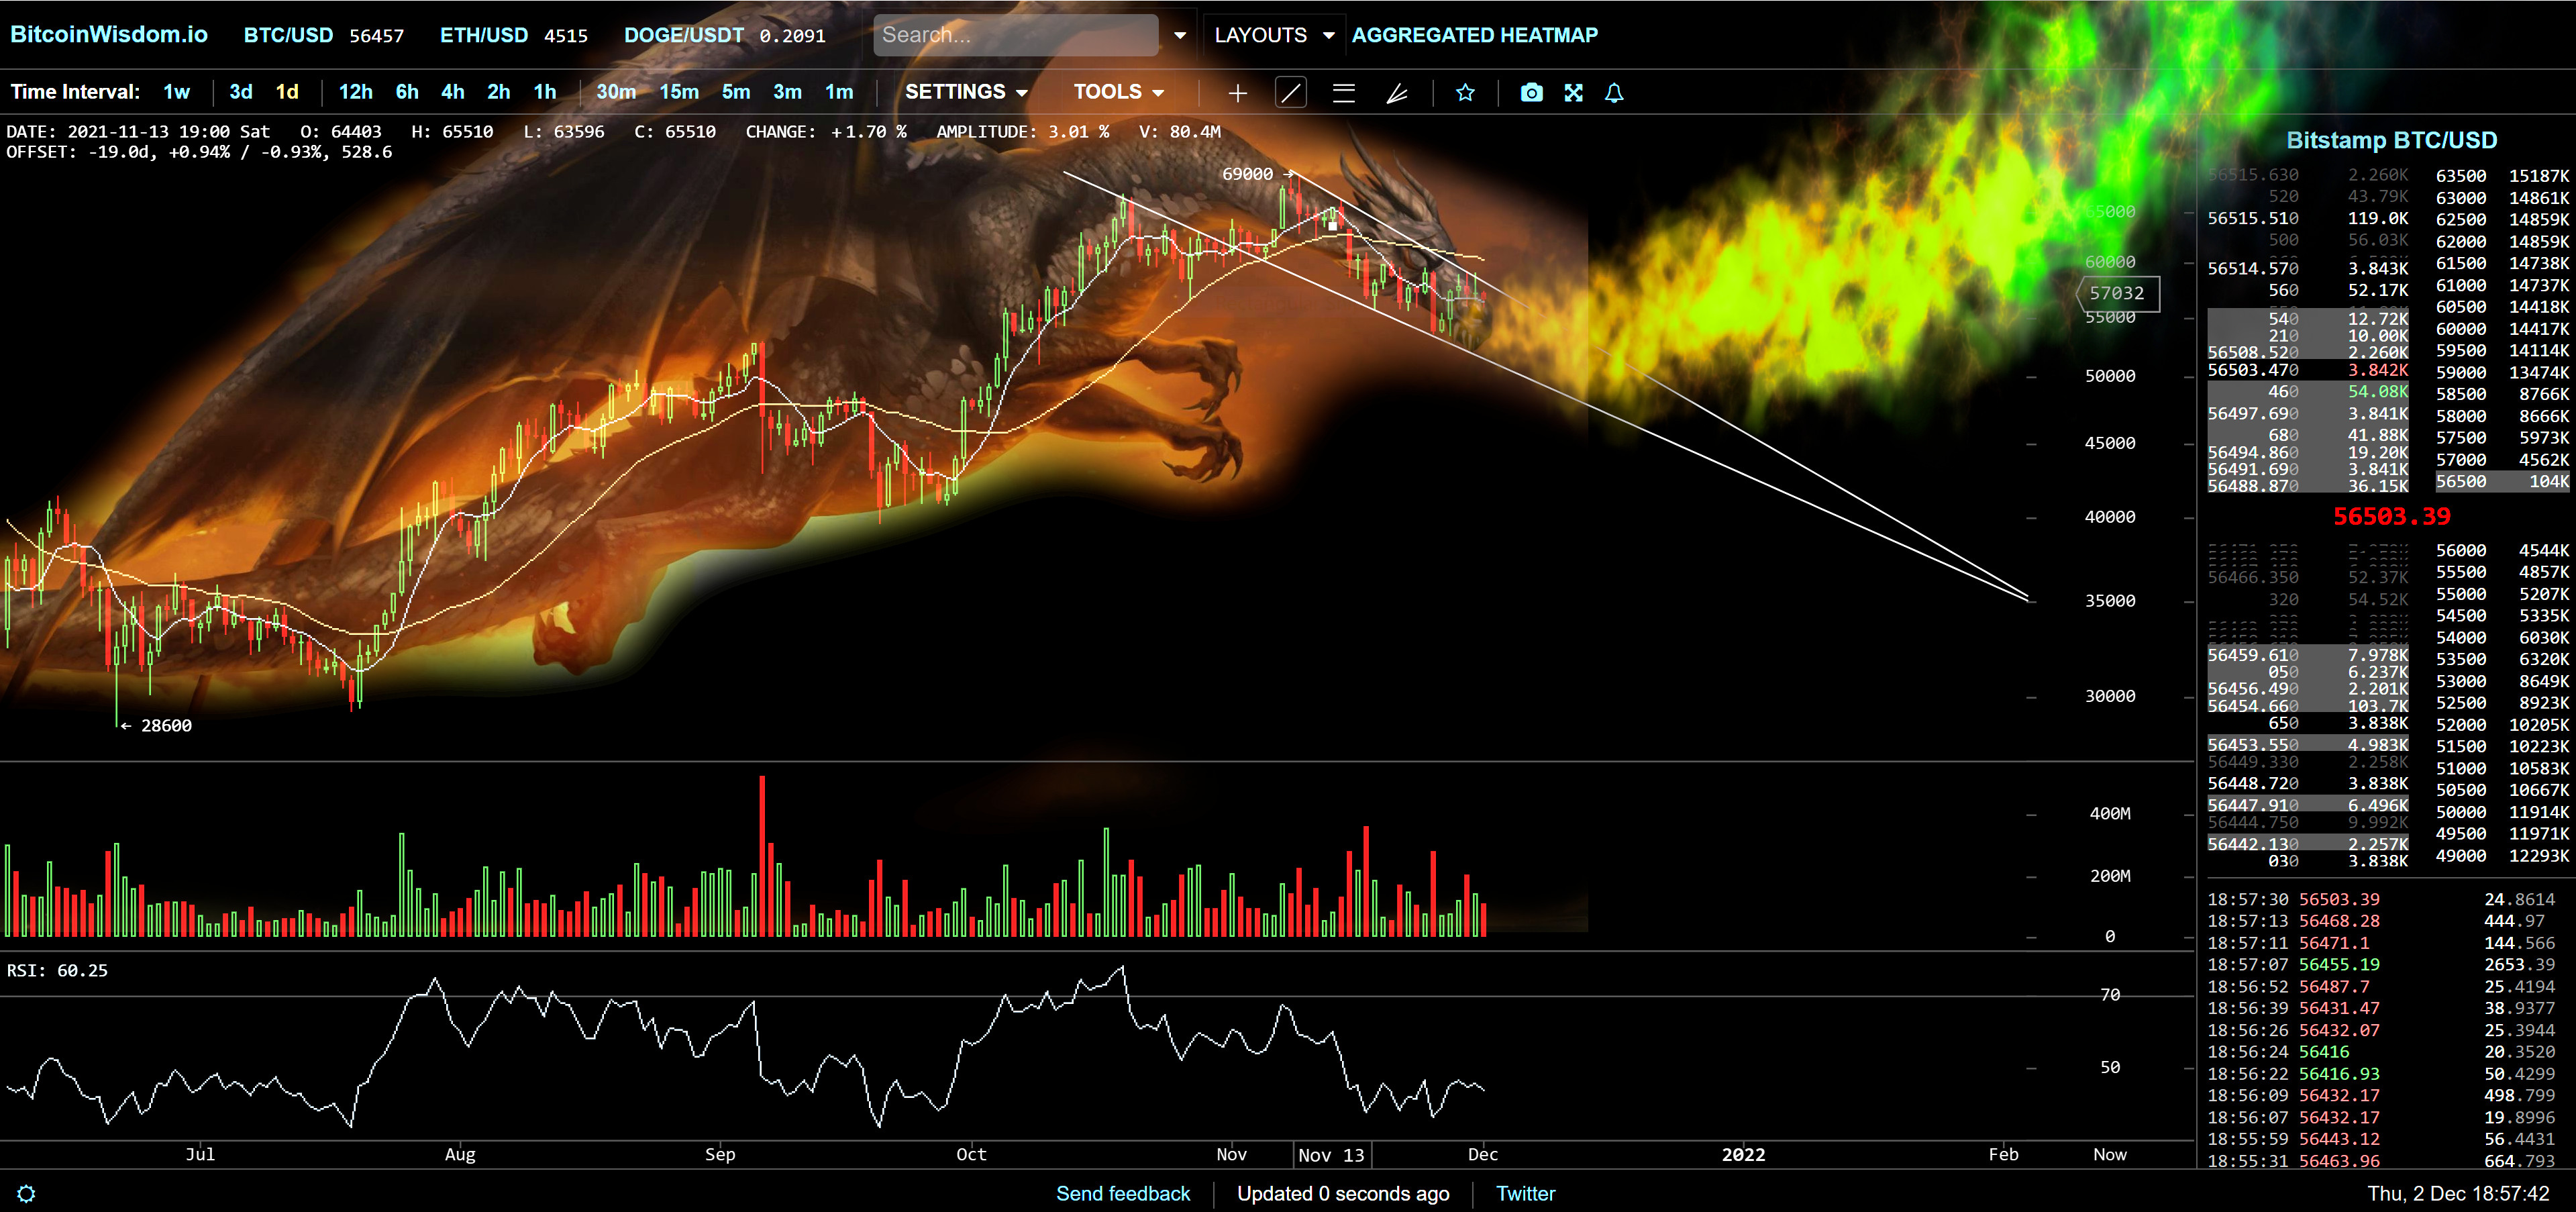The height and width of the screenshot is (1212, 2576).
Task: Open the ETH/USD ticker link
Action: tap(484, 35)
